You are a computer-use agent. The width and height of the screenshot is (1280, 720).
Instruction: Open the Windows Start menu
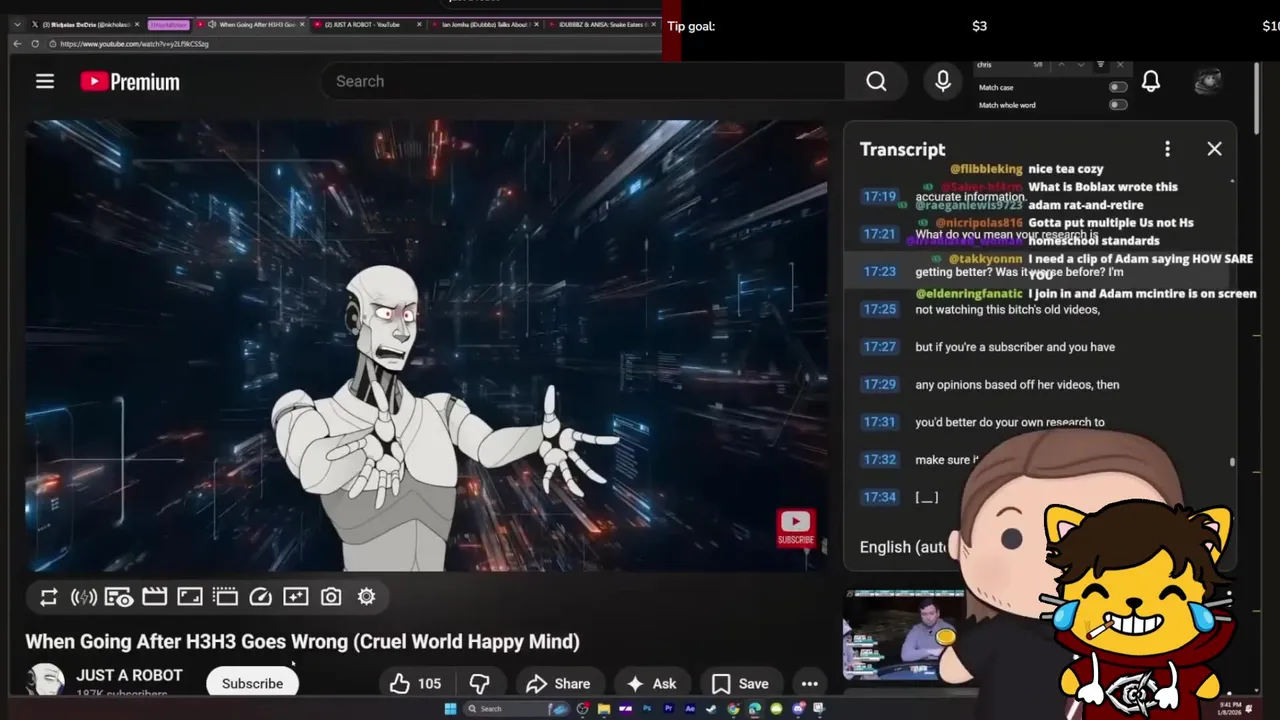coord(450,709)
